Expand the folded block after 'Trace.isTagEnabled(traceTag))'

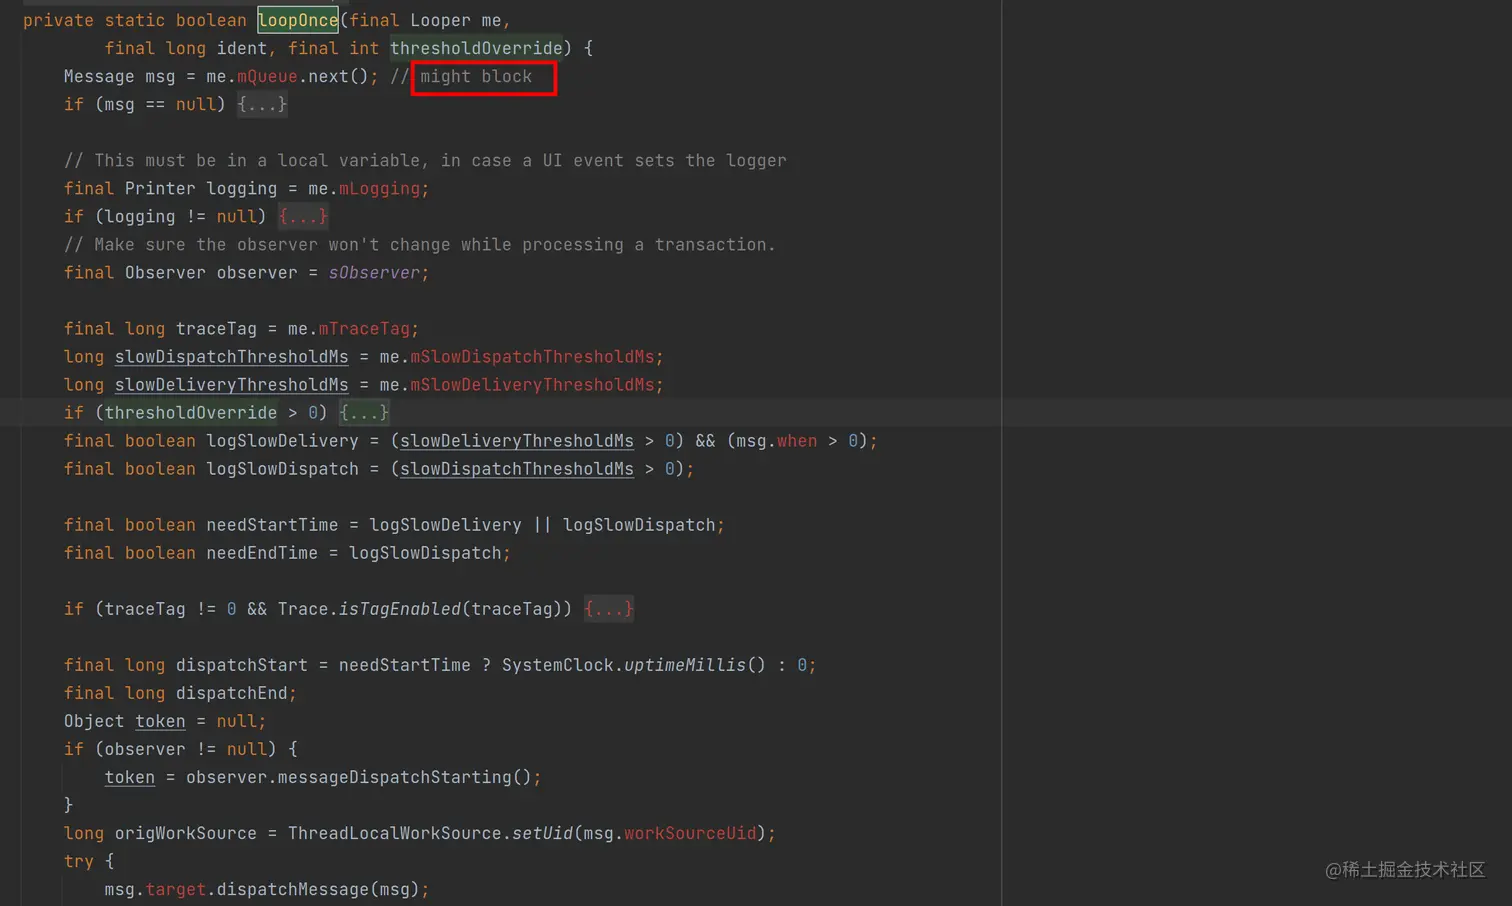[x=609, y=608]
